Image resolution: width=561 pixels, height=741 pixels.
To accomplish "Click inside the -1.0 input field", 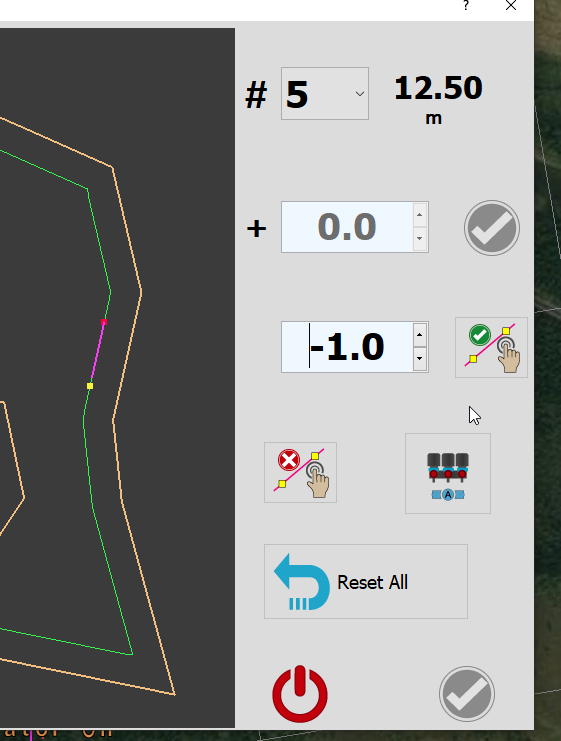I will coord(347,347).
